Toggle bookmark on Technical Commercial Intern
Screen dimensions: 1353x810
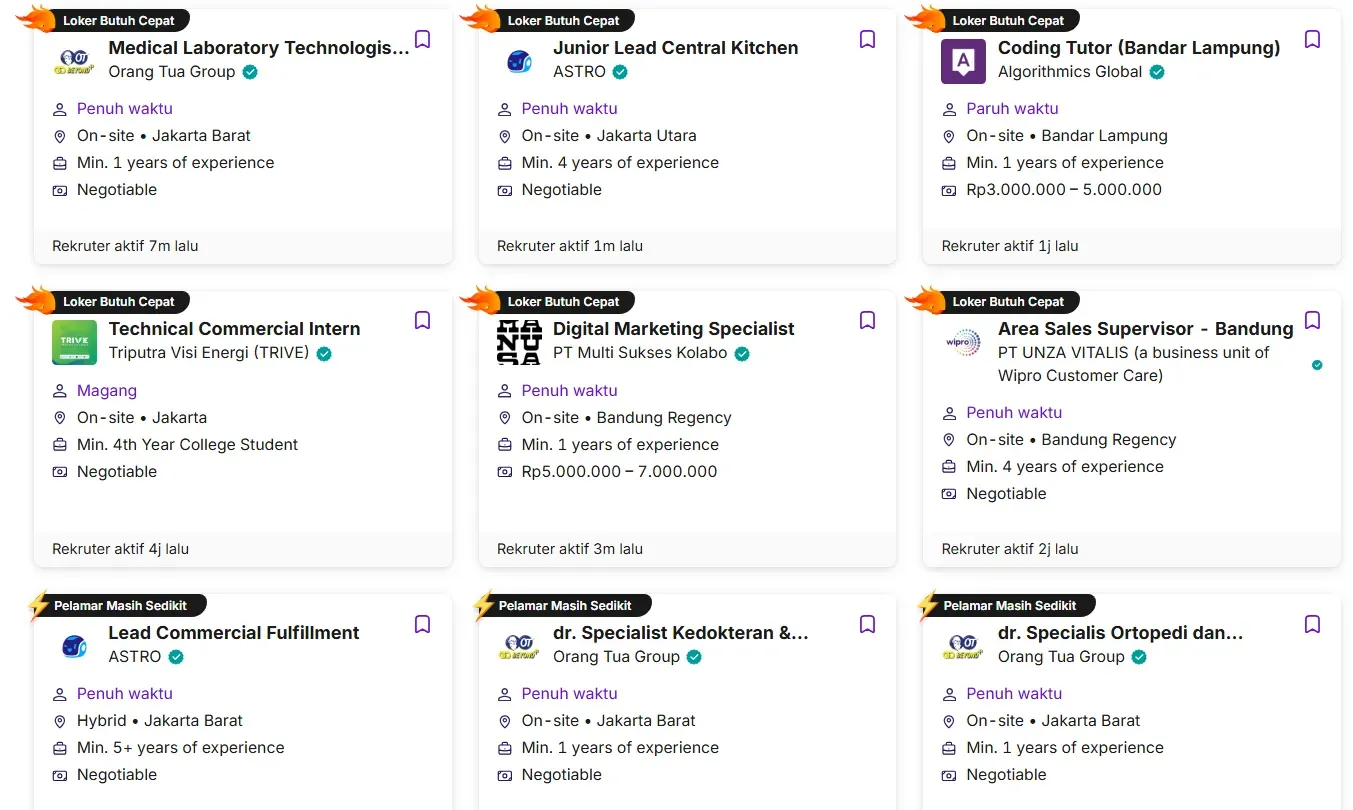pyautogui.click(x=423, y=321)
